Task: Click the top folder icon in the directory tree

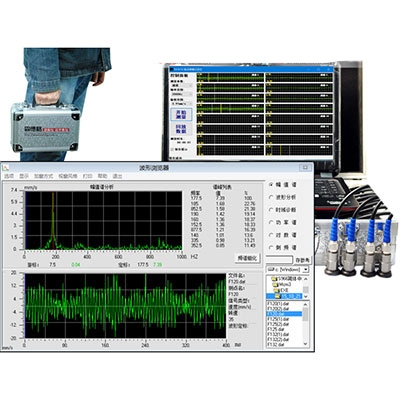Action: (x=274, y=278)
